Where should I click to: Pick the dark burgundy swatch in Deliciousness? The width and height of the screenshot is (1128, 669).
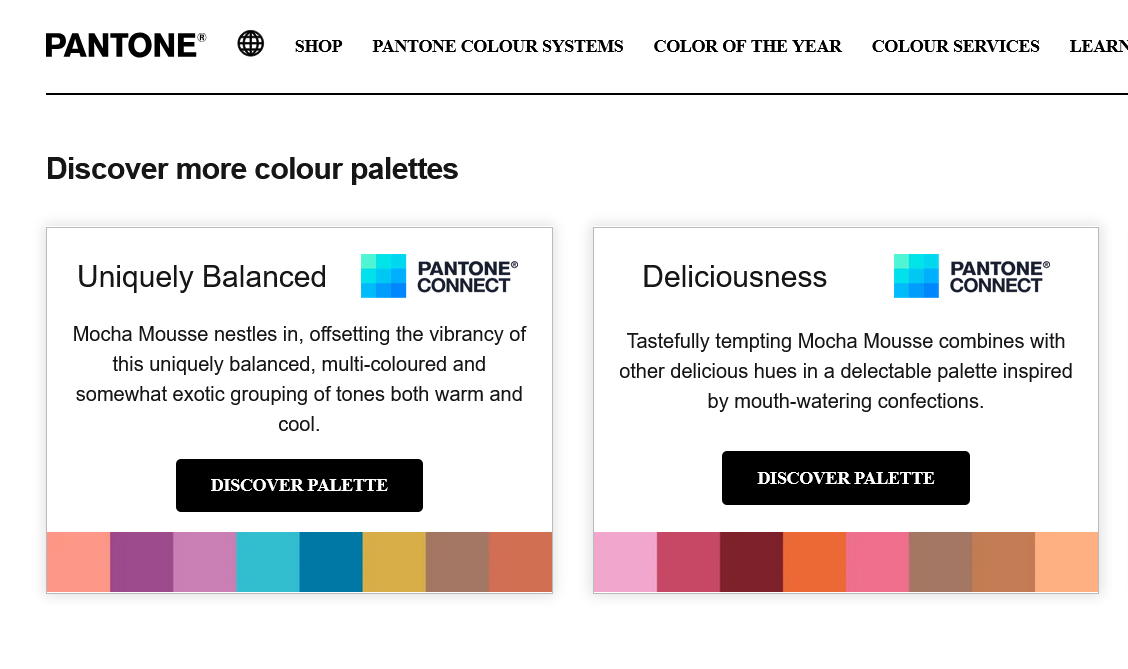(751, 563)
